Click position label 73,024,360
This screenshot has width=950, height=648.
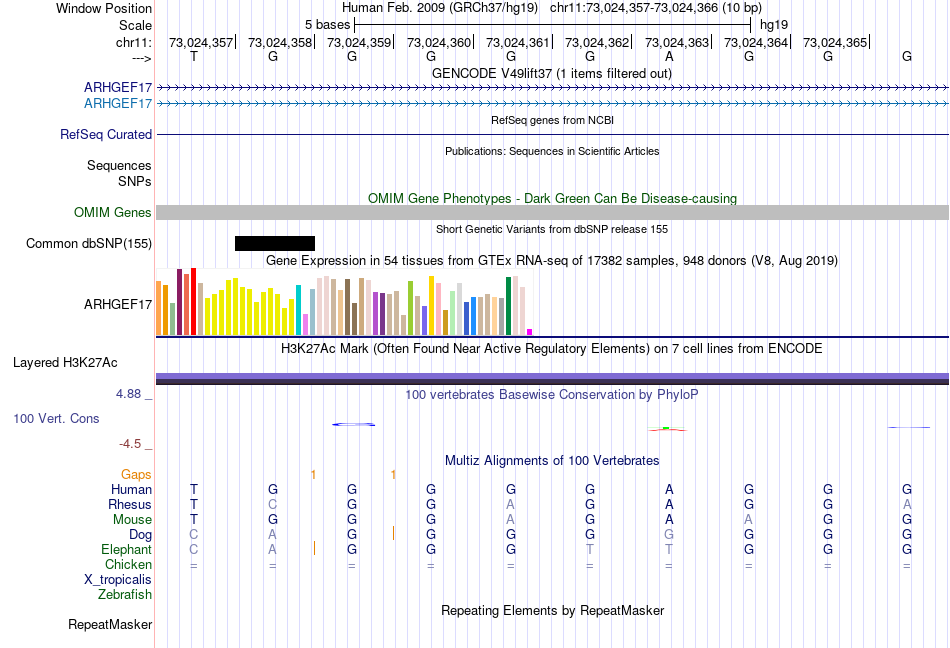pos(439,42)
